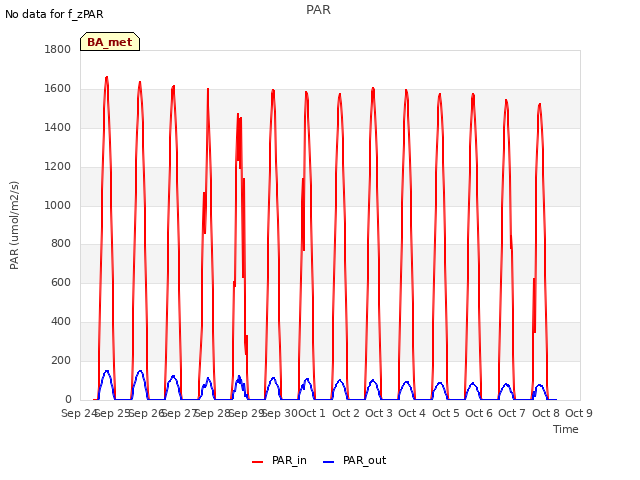Click the Sep 24 x-axis tick label
Screen dimensions: 640x480
coord(79,413)
